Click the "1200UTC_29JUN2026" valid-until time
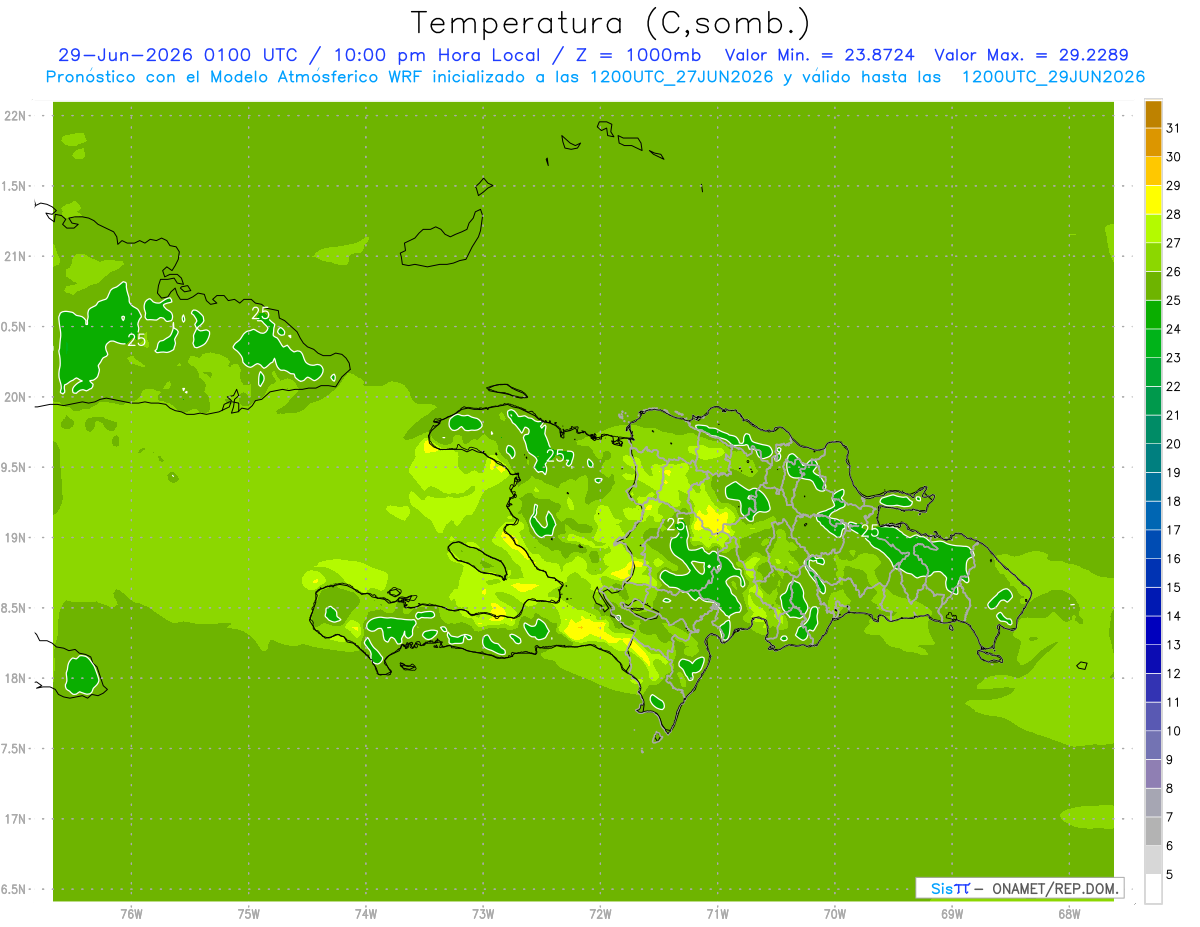 point(1053,77)
